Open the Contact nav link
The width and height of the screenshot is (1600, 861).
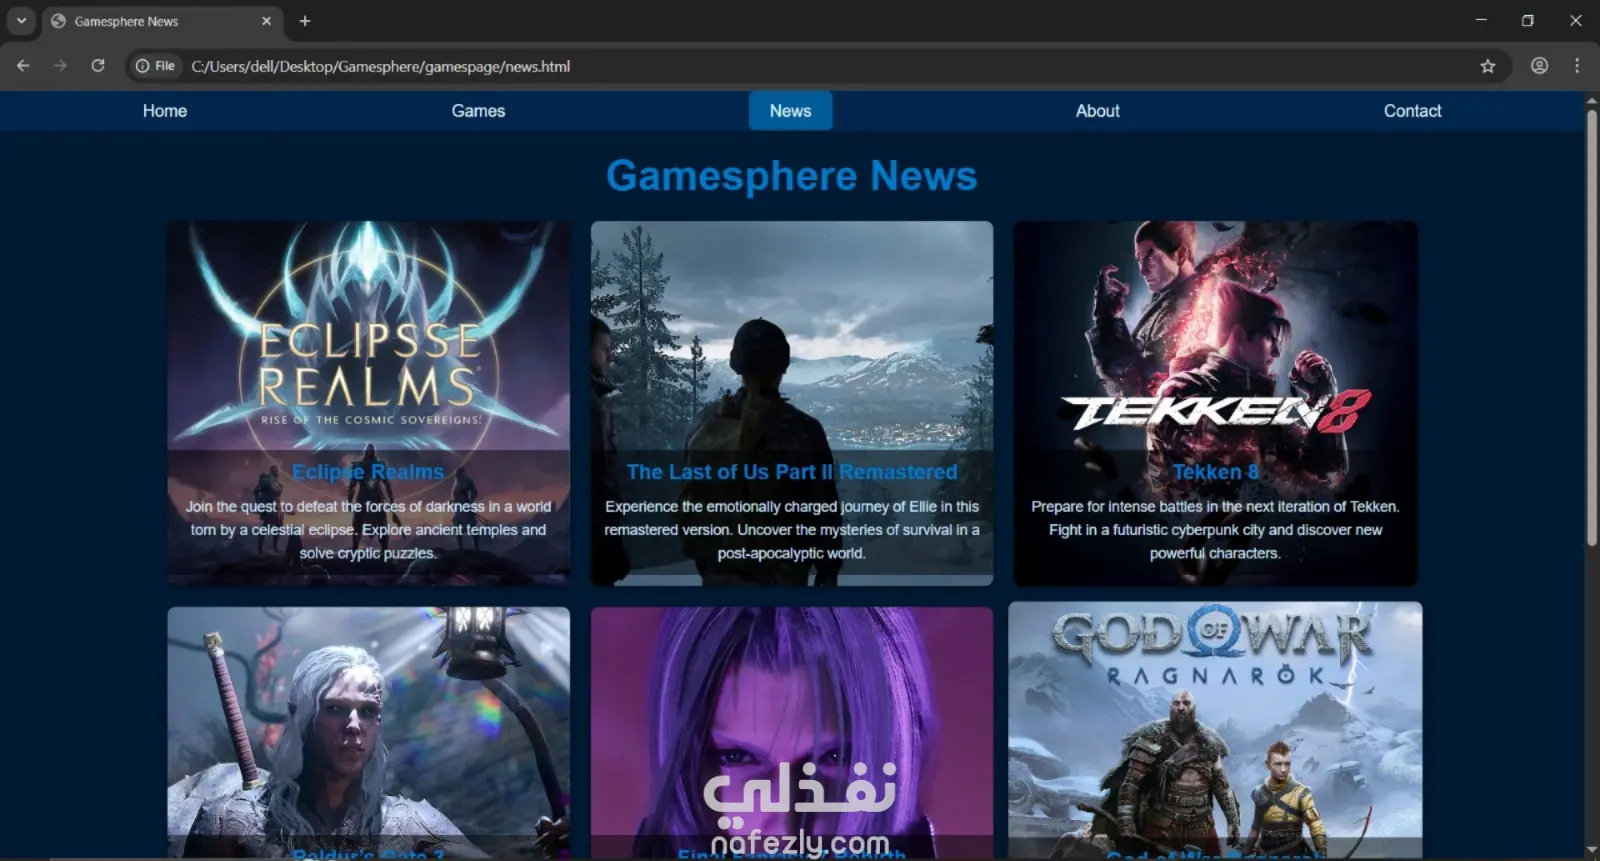point(1412,111)
